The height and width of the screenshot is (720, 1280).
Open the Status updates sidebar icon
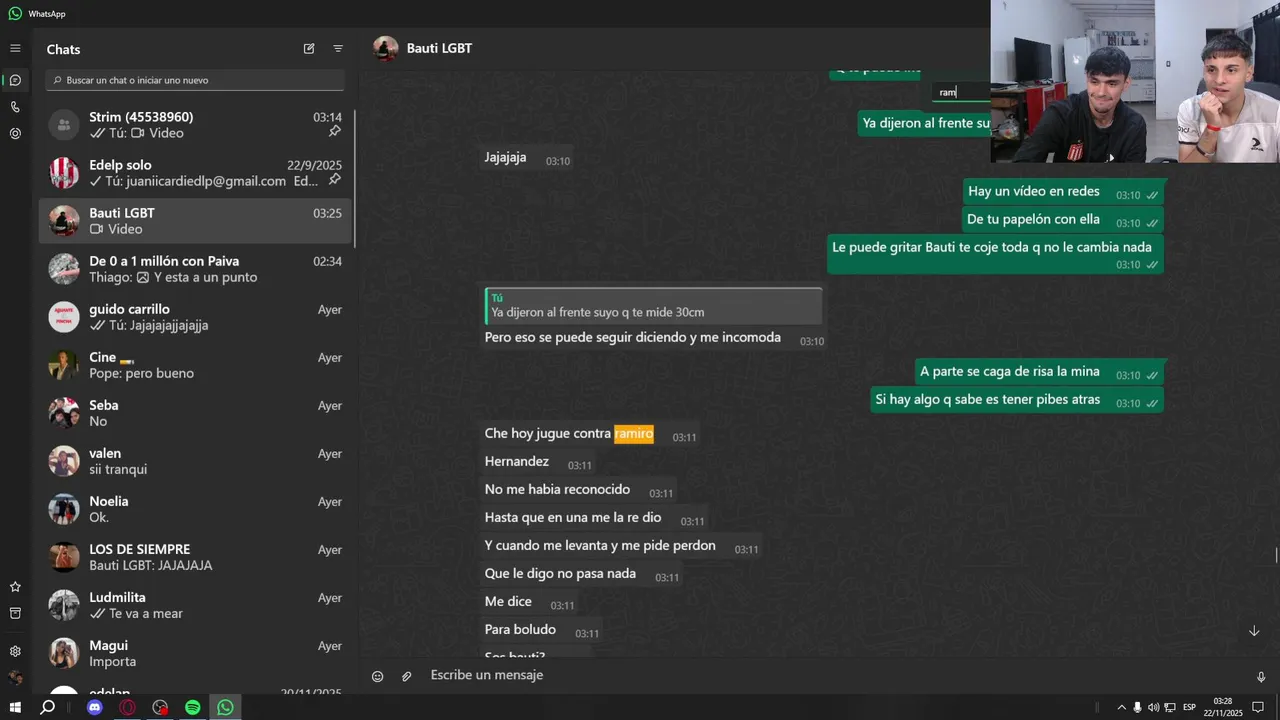[x=15, y=133]
